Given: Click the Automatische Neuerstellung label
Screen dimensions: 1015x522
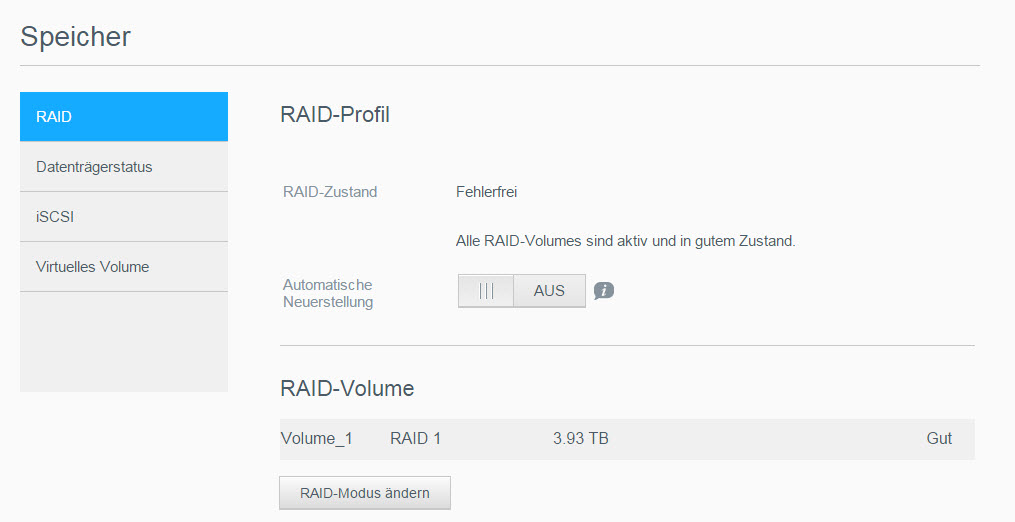Looking at the screenshot, I should tap(328, 293).
